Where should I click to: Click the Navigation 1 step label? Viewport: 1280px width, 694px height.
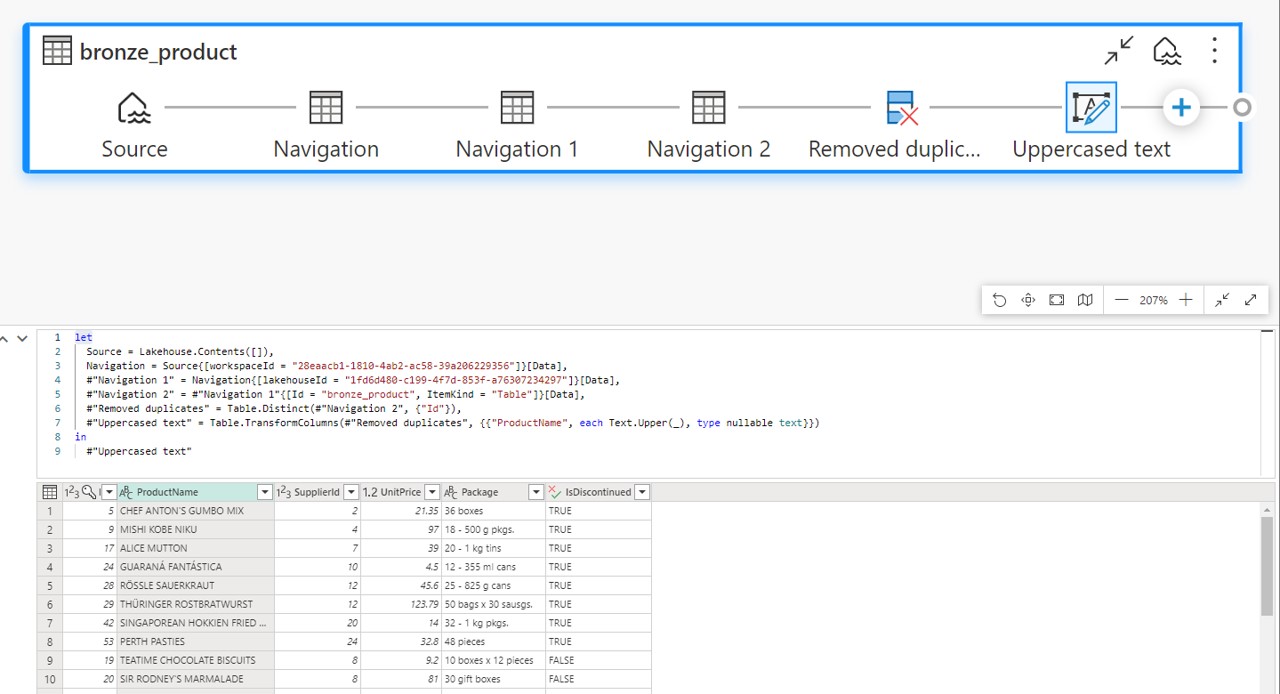(x=516, y=148)
